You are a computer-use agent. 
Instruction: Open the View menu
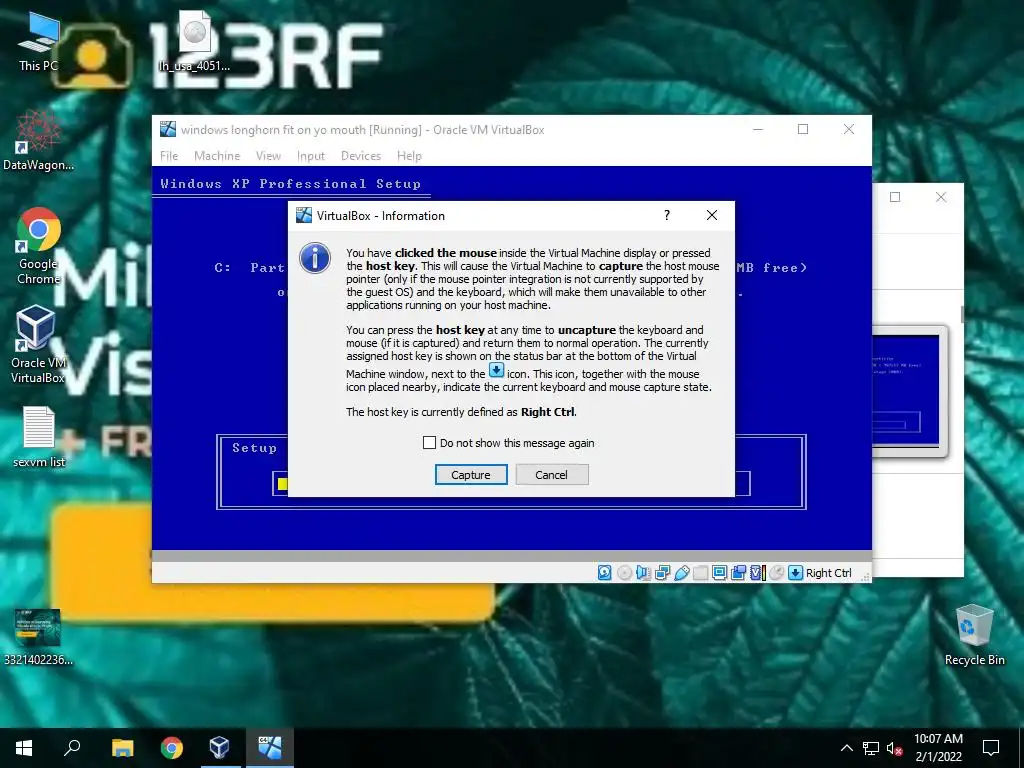(268, 155)
